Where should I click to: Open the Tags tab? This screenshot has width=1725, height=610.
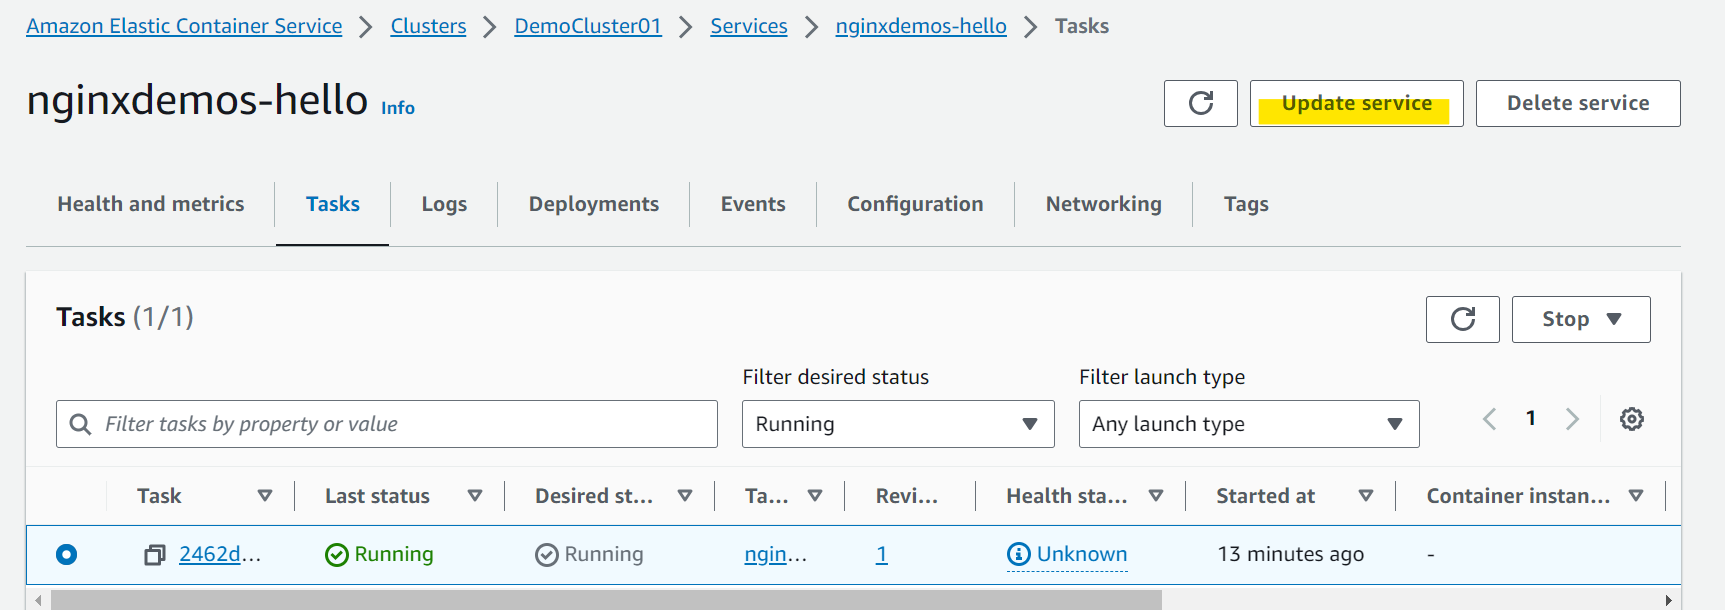[1246, 204]
